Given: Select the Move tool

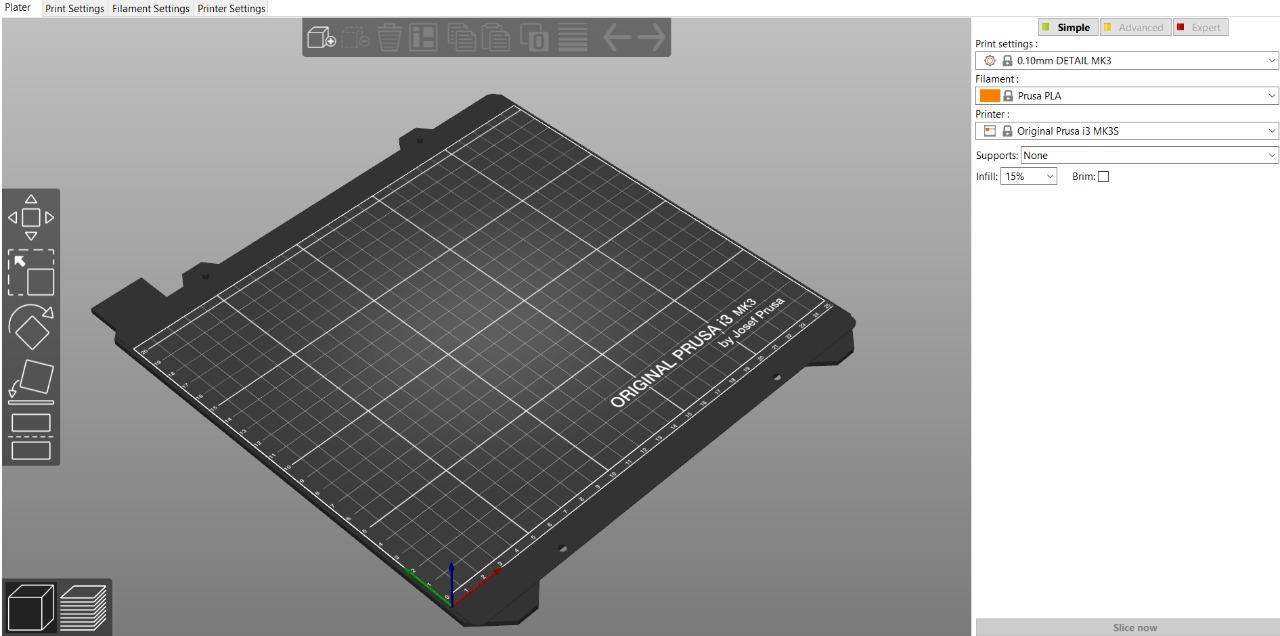Looking at the screenshot, I should 31,217.
